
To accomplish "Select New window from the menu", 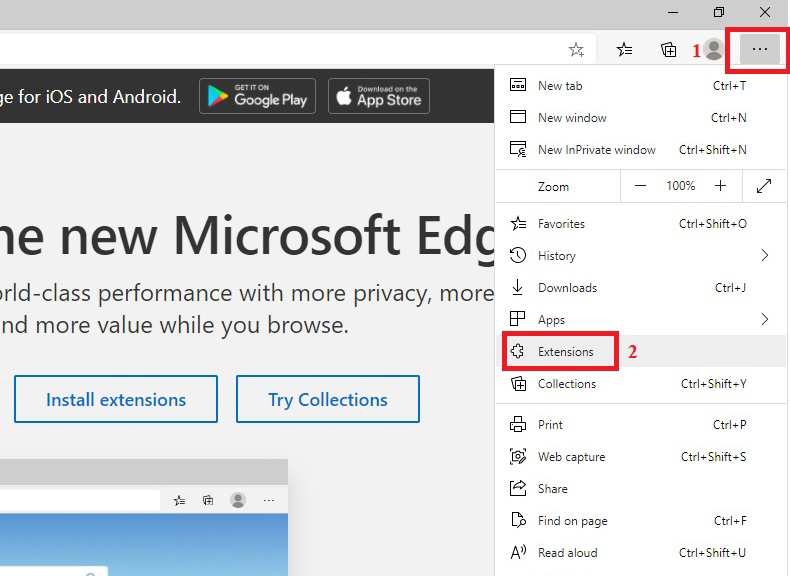I will [640, 117].
